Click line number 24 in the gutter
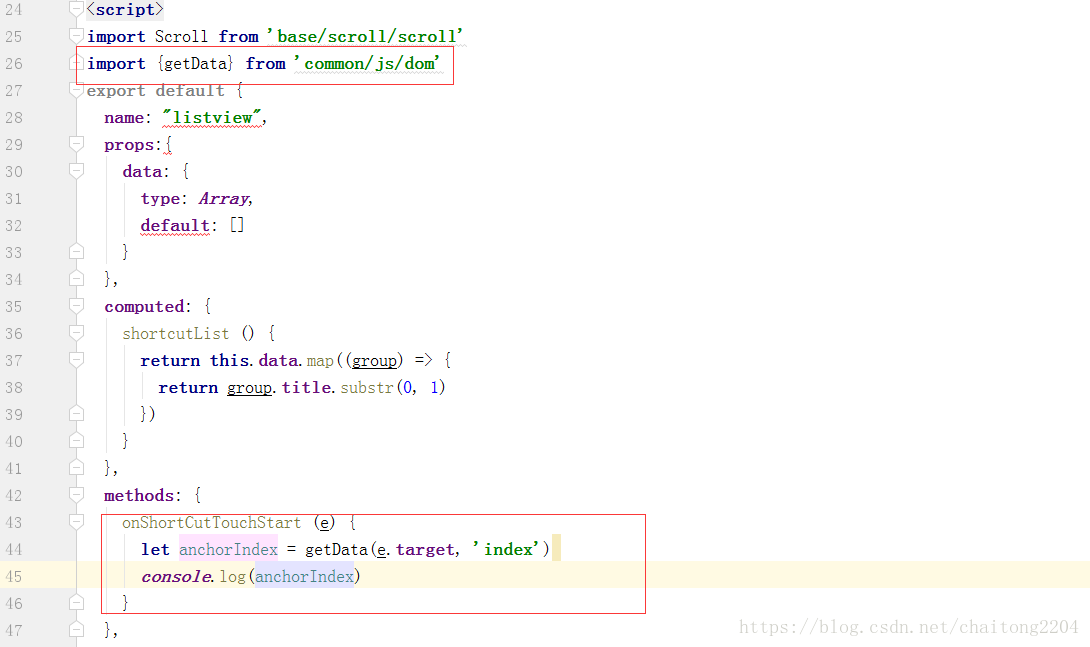The image size is (1090, 647). (13, 10)
